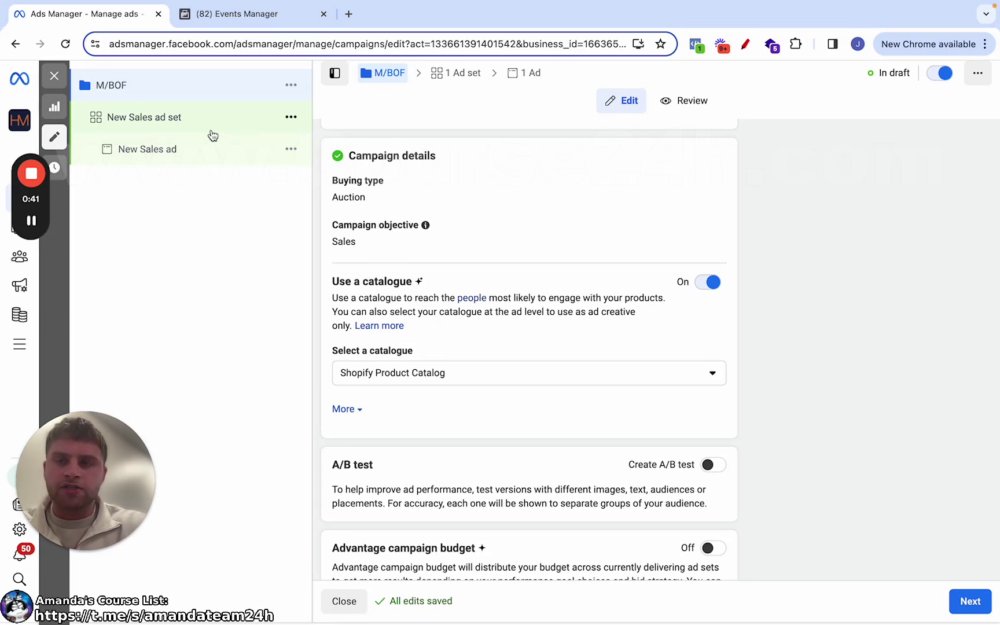Click the search magnifier in sidebar

(19, 579)
